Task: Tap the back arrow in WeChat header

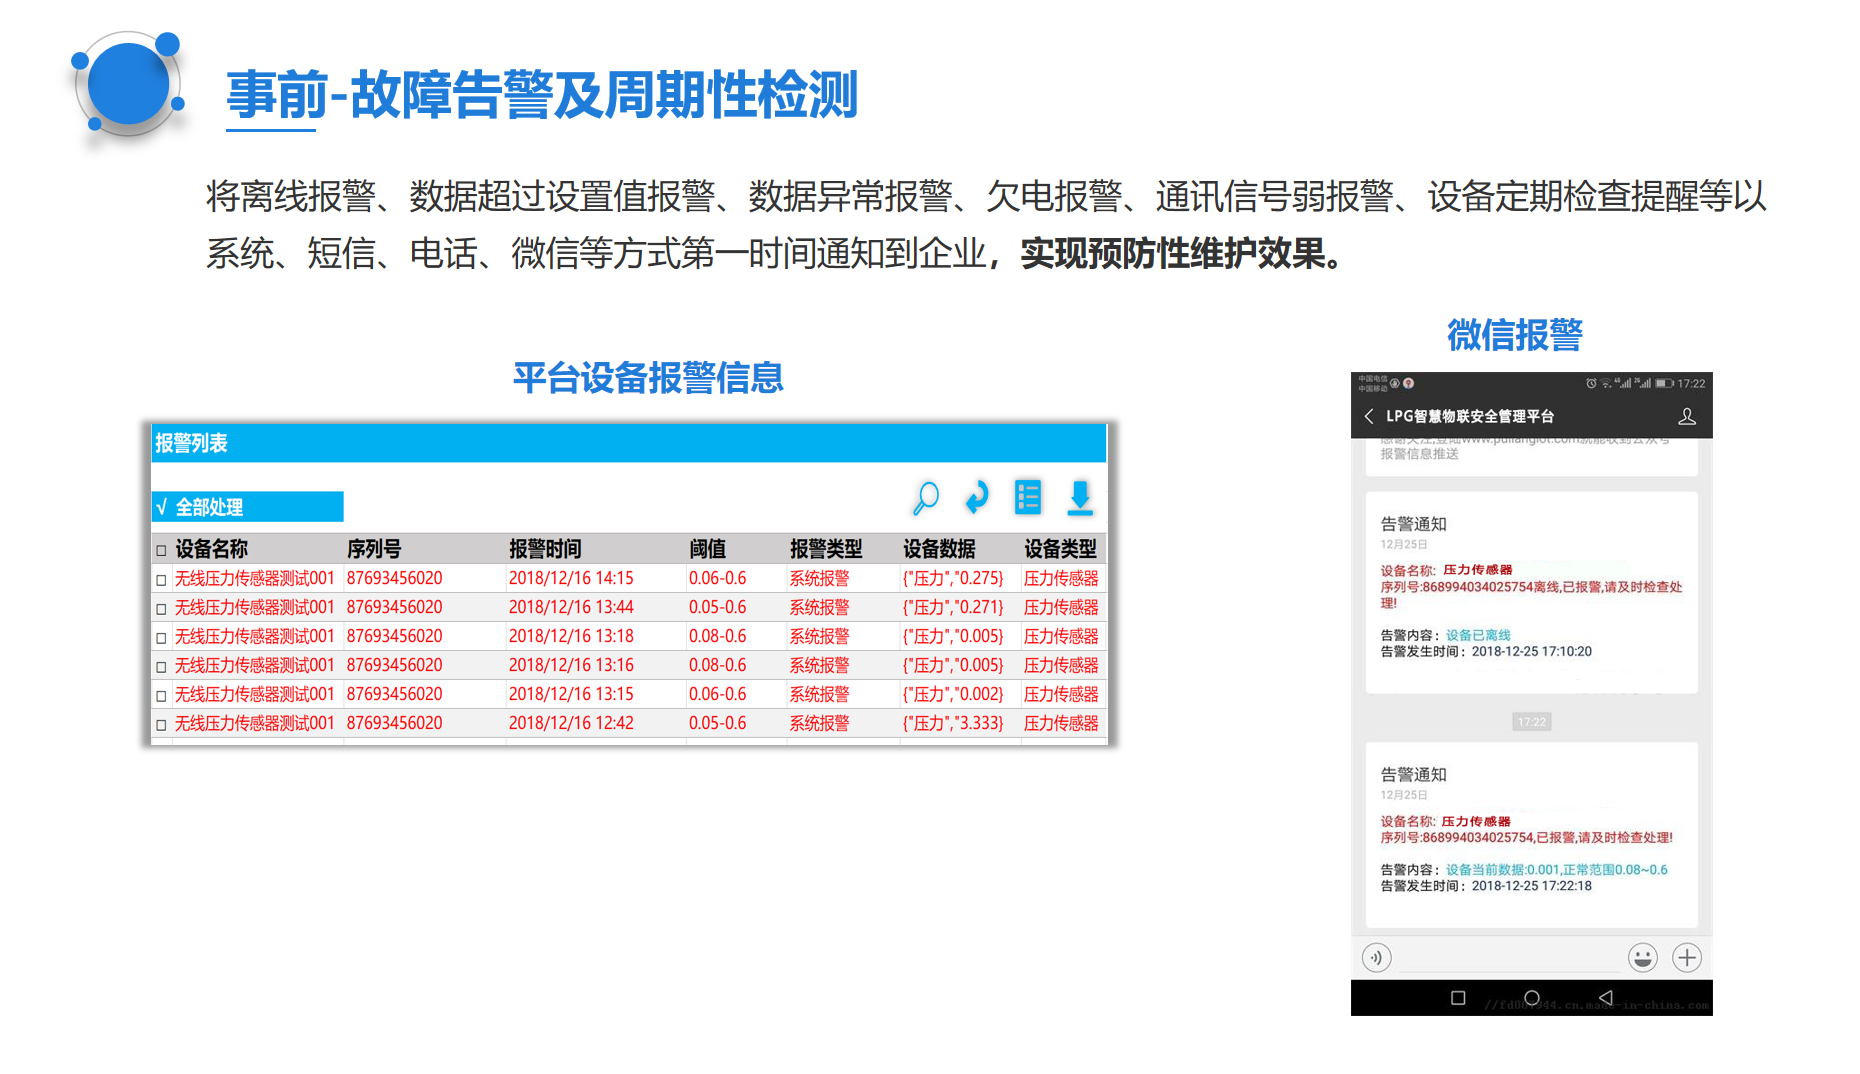Action: click(x=1369, y=416)
